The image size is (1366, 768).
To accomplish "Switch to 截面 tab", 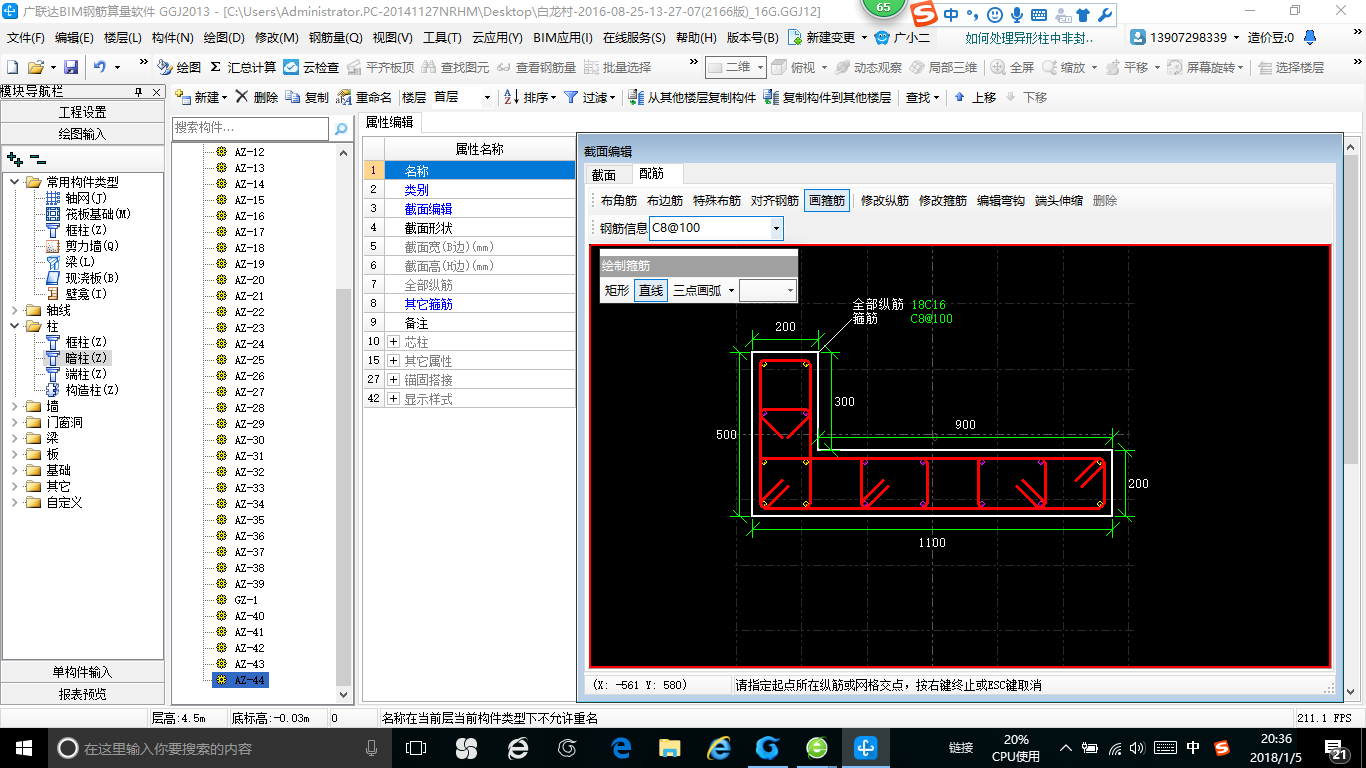I will (604, 174).
